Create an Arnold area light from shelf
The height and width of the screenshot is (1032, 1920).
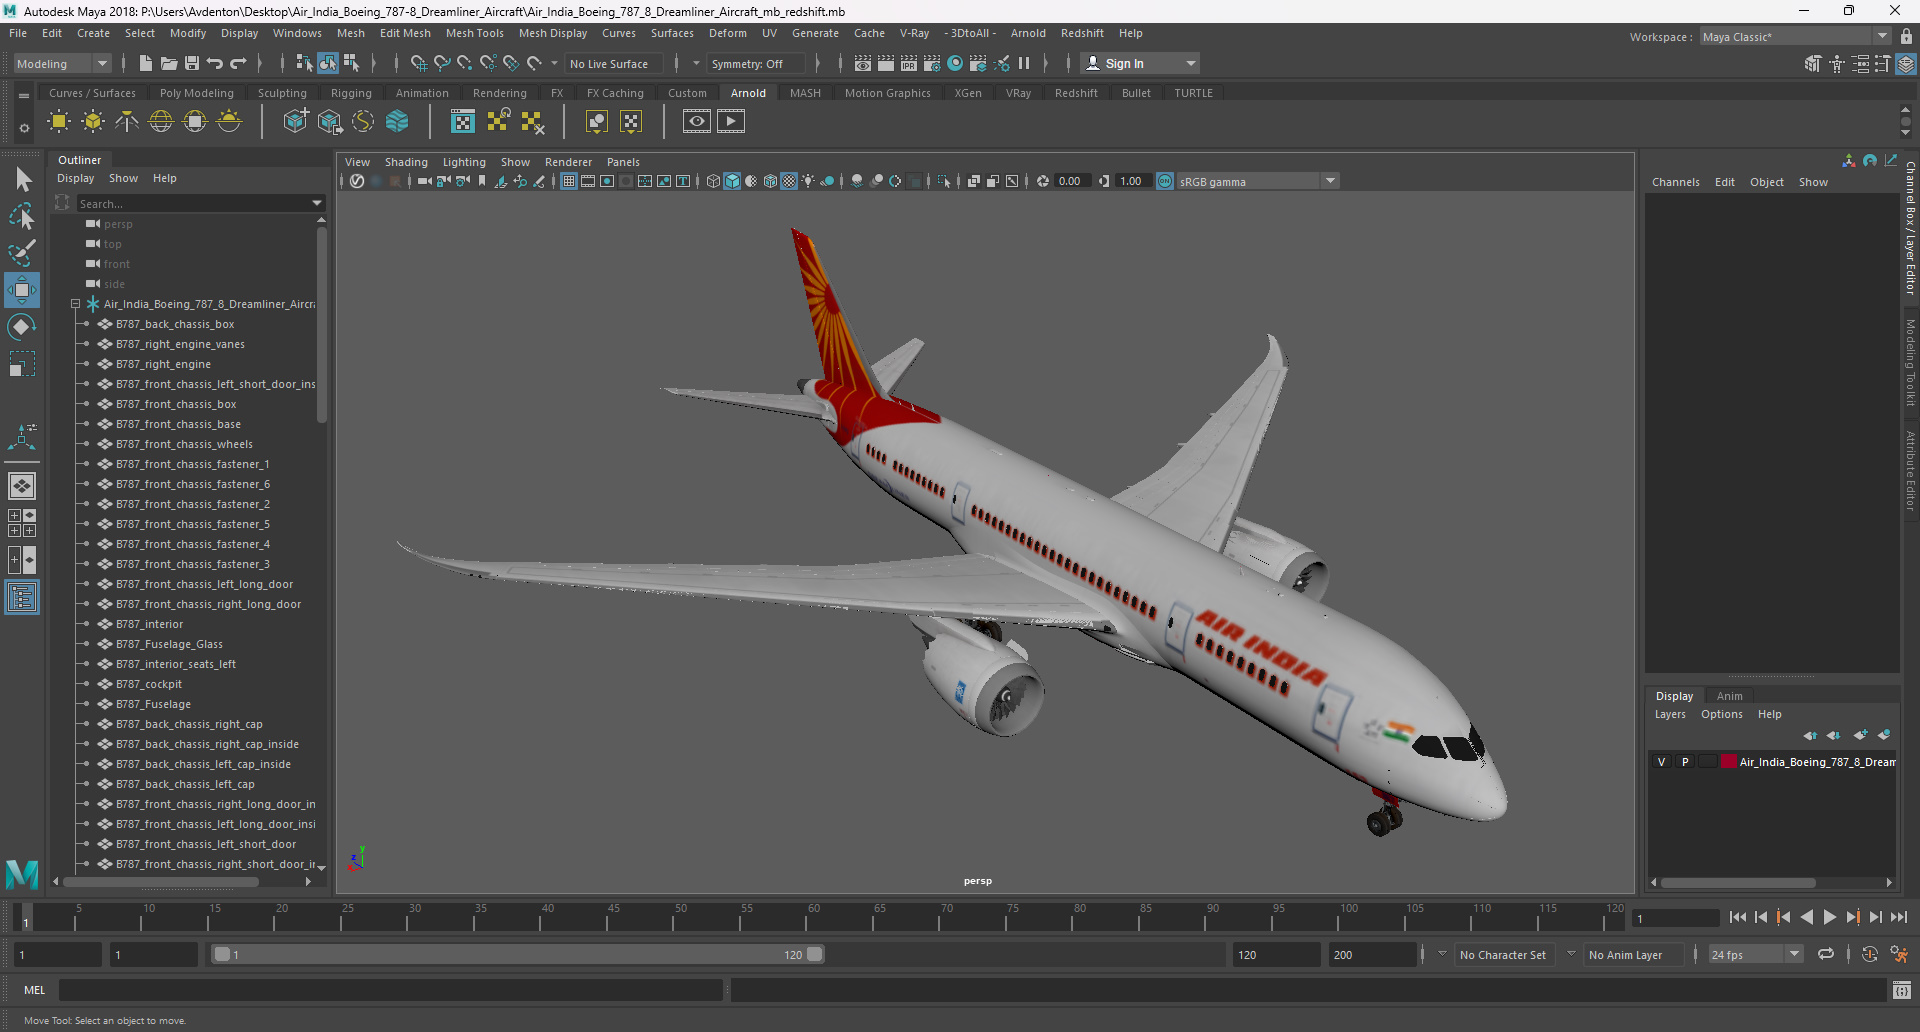pyautogui.click(x=59, y=122)
